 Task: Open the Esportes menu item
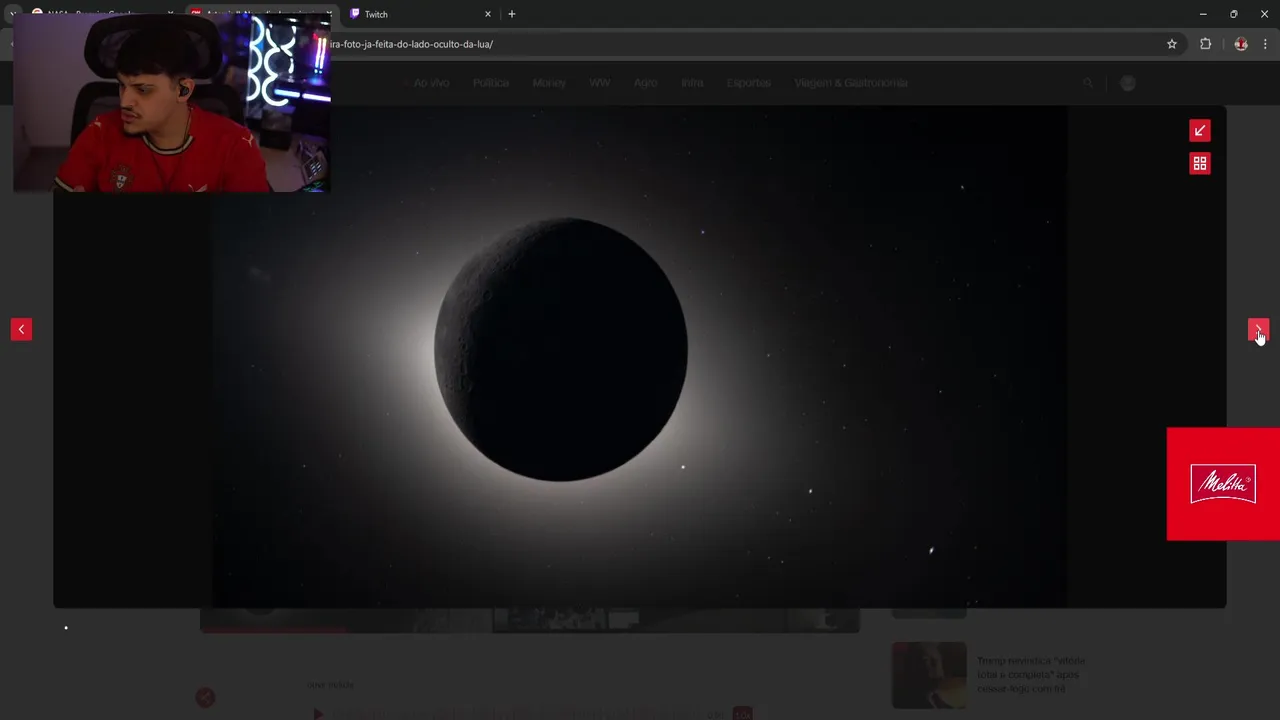[x=749, y=83]
